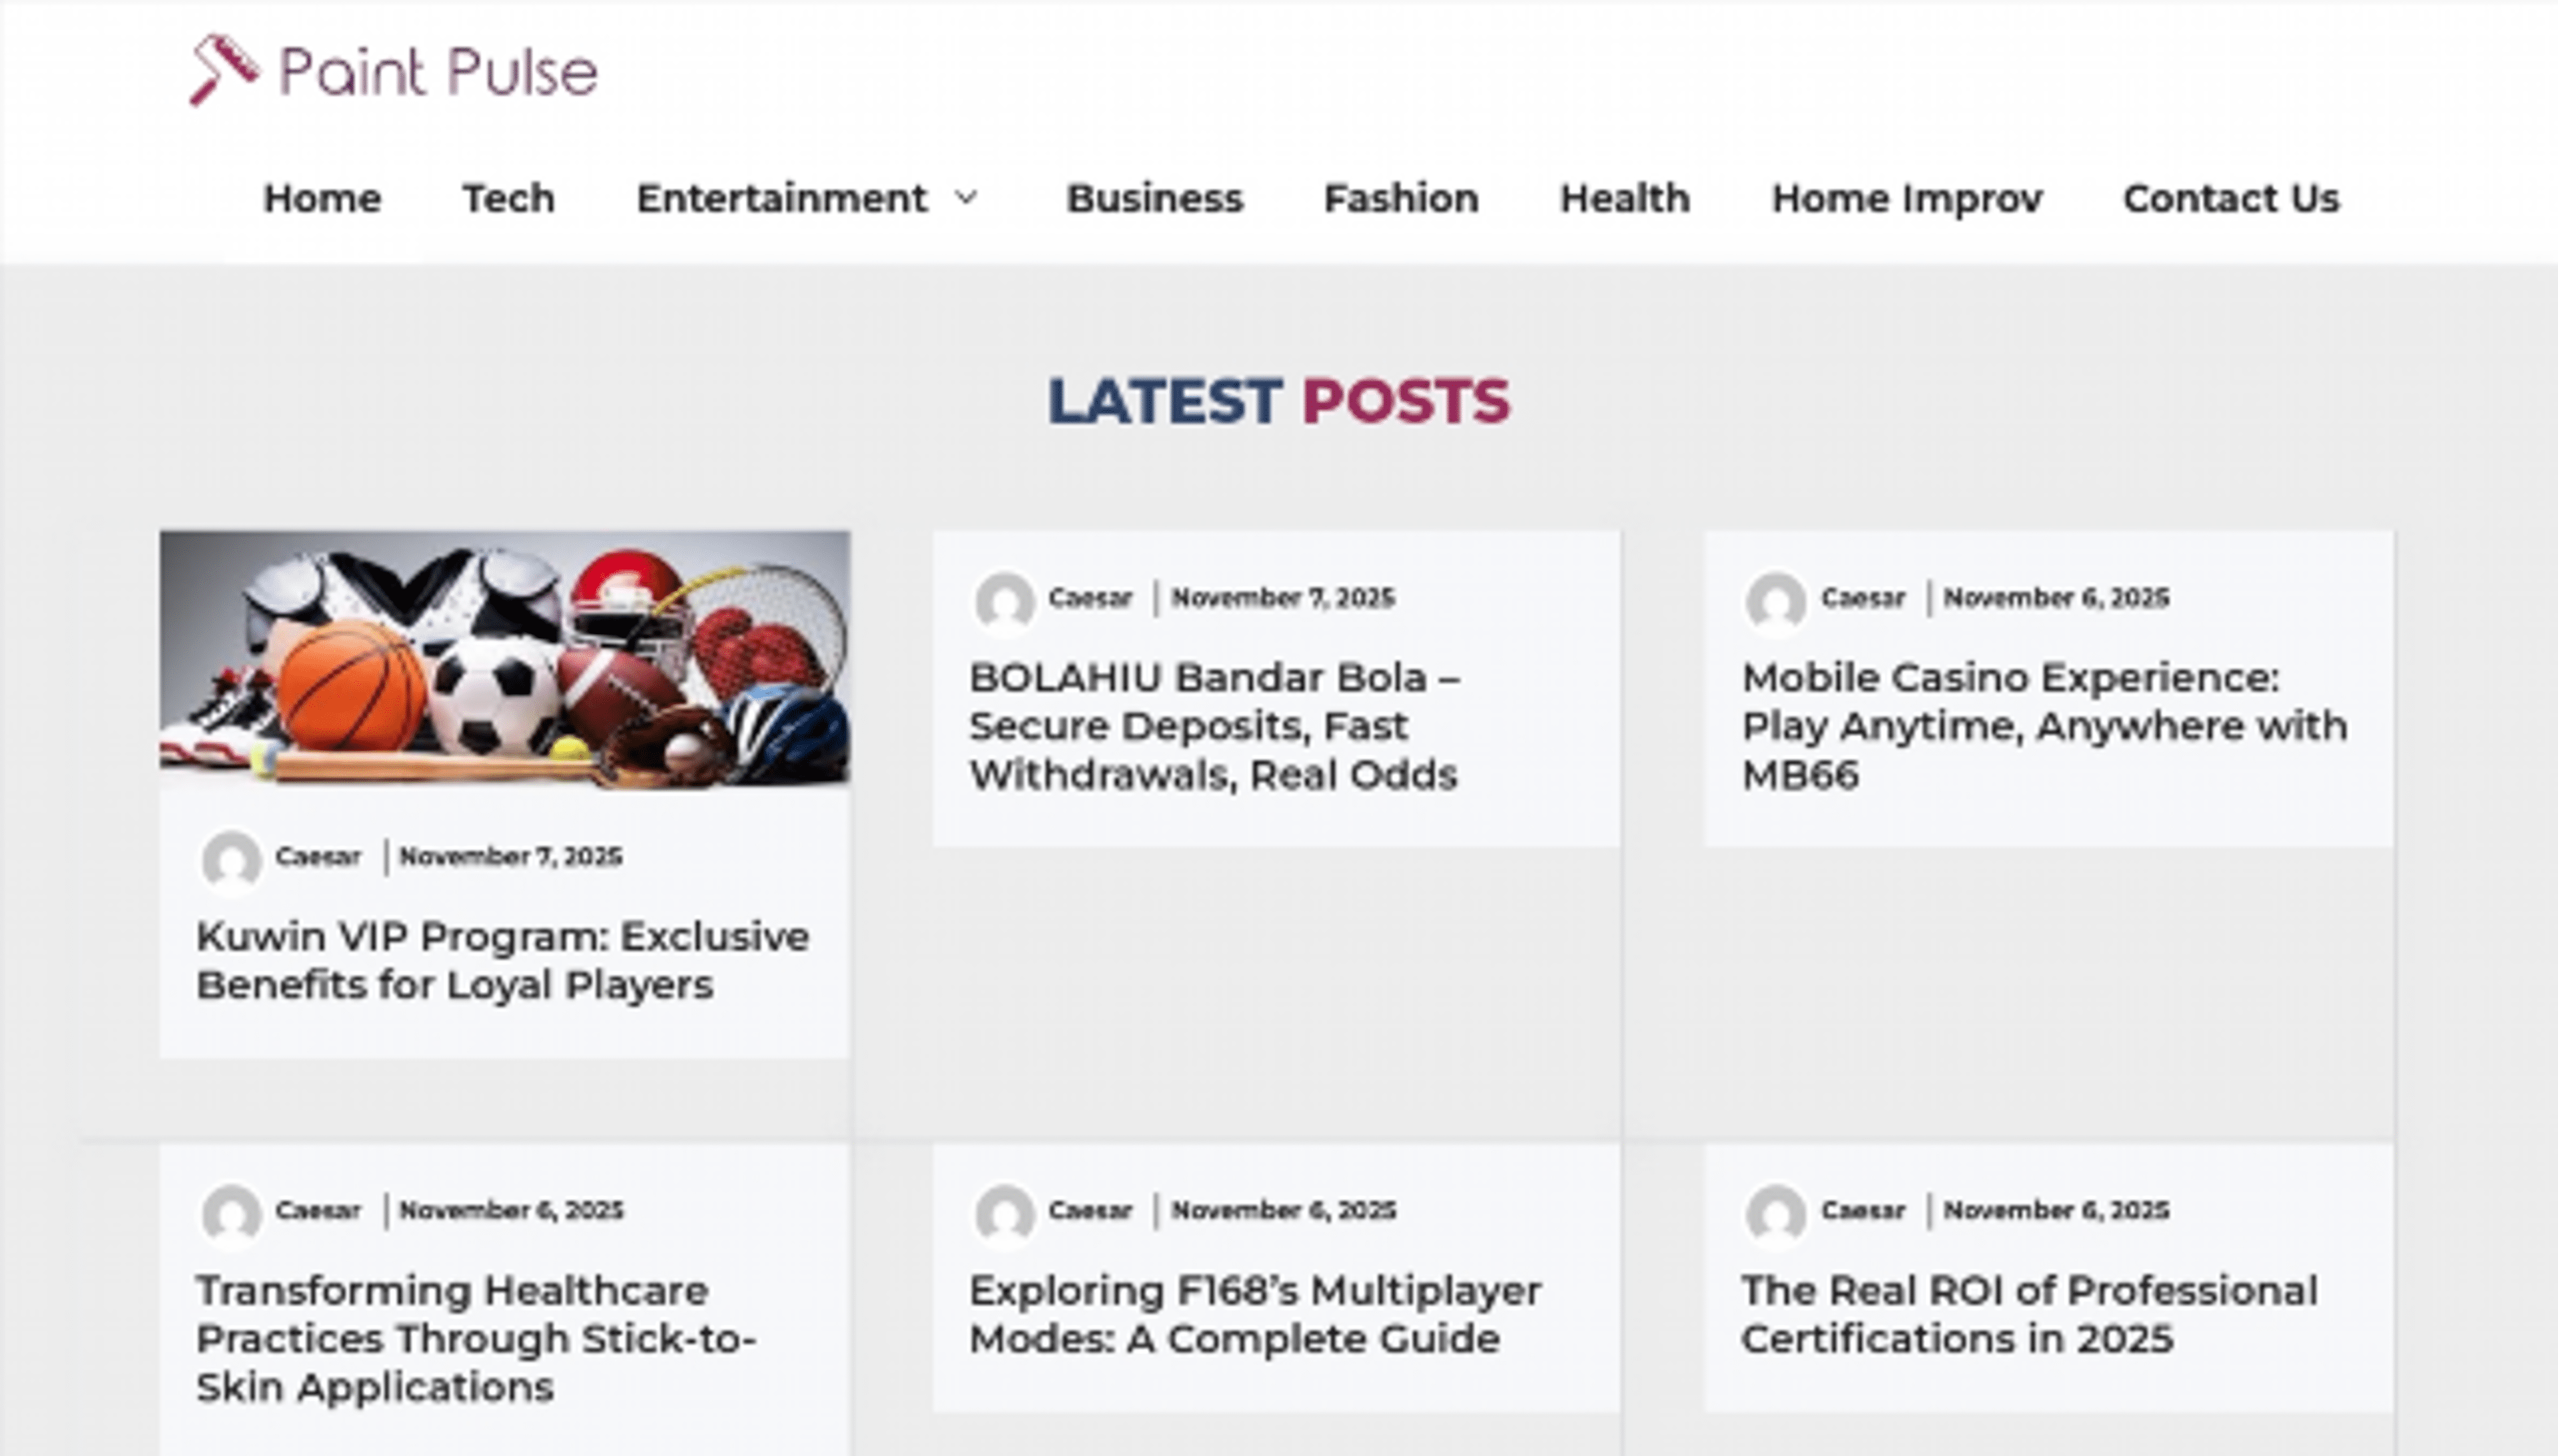Viewport: 2558px width, 1456px height.
Task: Open the Health menu item
Action: point(1625,198)
